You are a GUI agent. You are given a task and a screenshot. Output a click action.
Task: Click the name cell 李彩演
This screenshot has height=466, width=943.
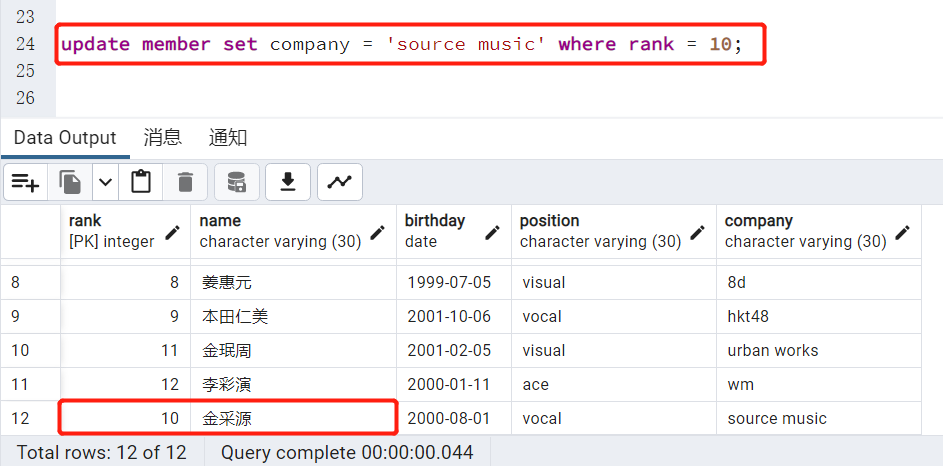click(x=293, y=384)
